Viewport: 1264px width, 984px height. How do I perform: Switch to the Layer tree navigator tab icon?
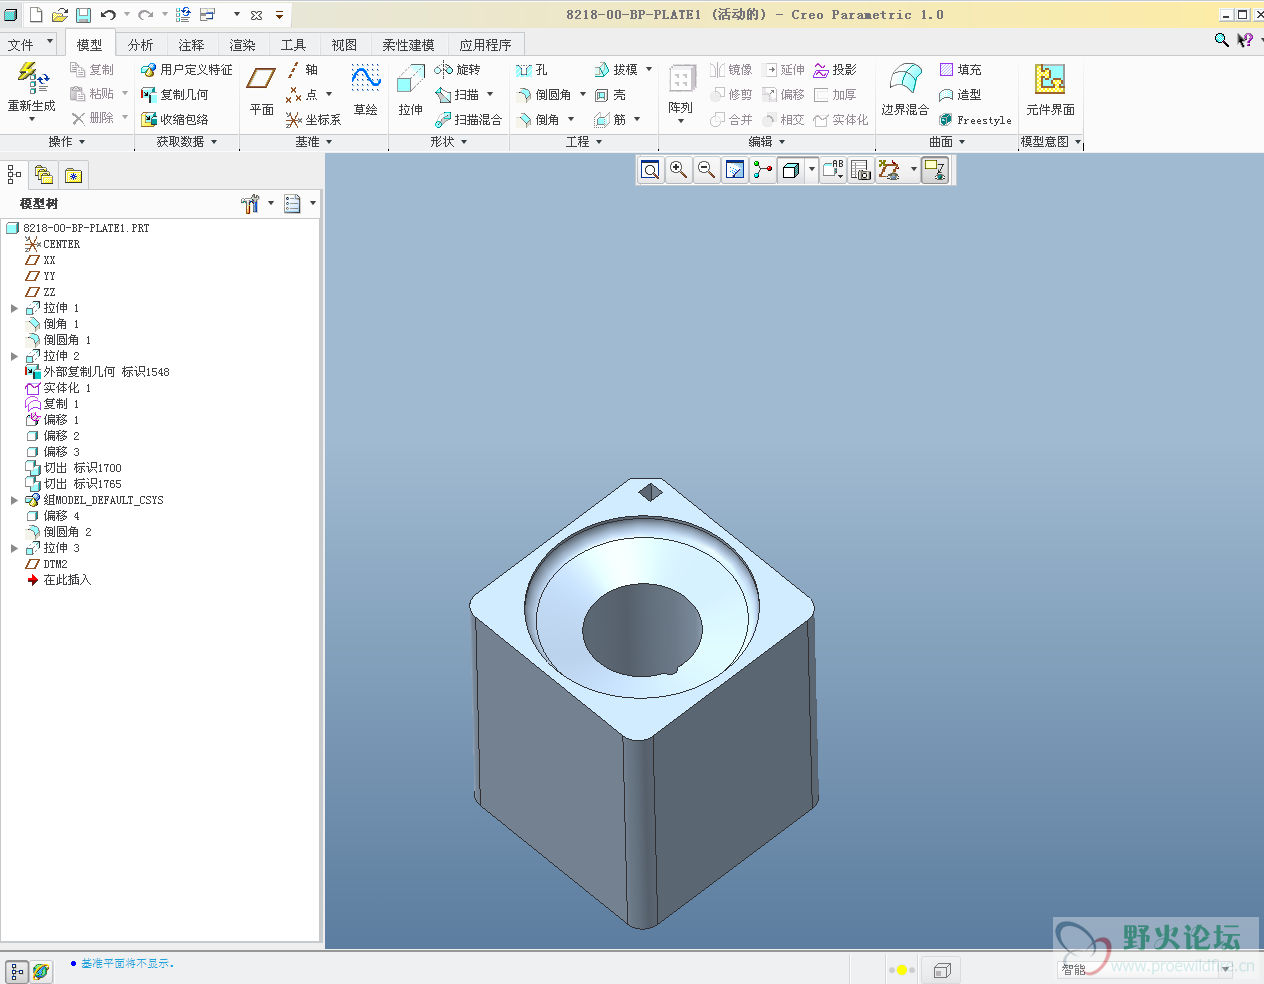(x=43, y=175)
